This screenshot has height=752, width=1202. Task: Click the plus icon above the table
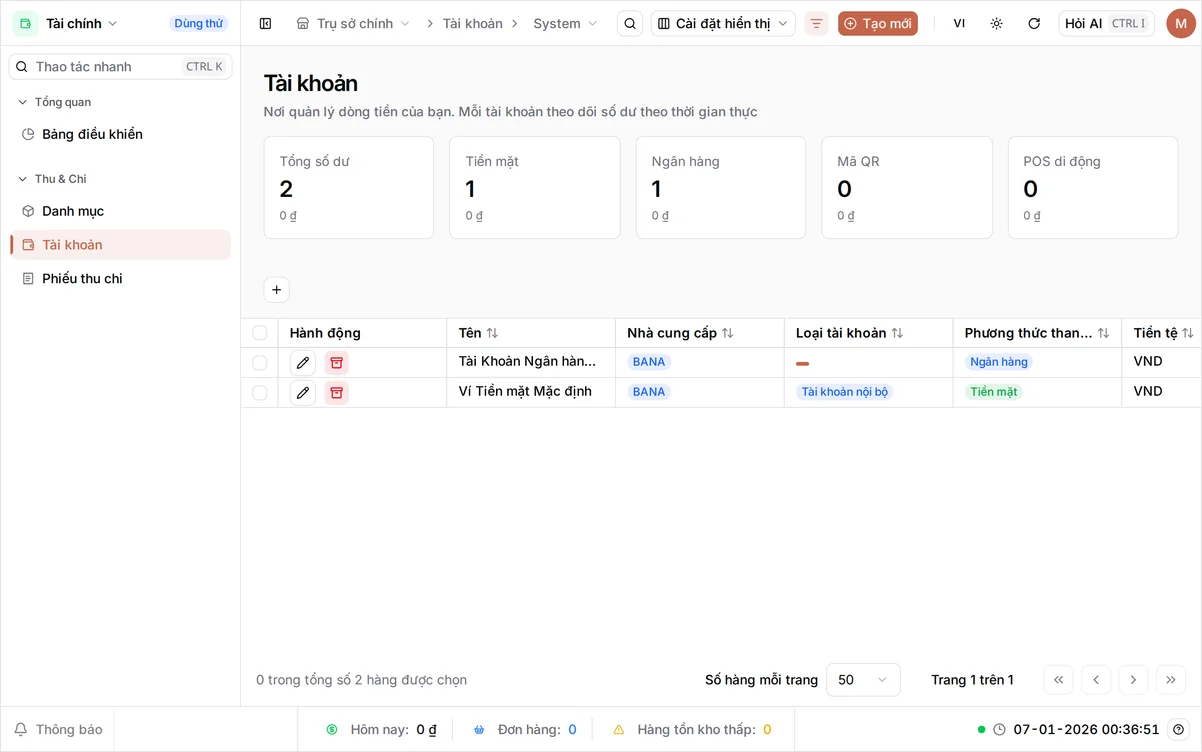point(277,290)
